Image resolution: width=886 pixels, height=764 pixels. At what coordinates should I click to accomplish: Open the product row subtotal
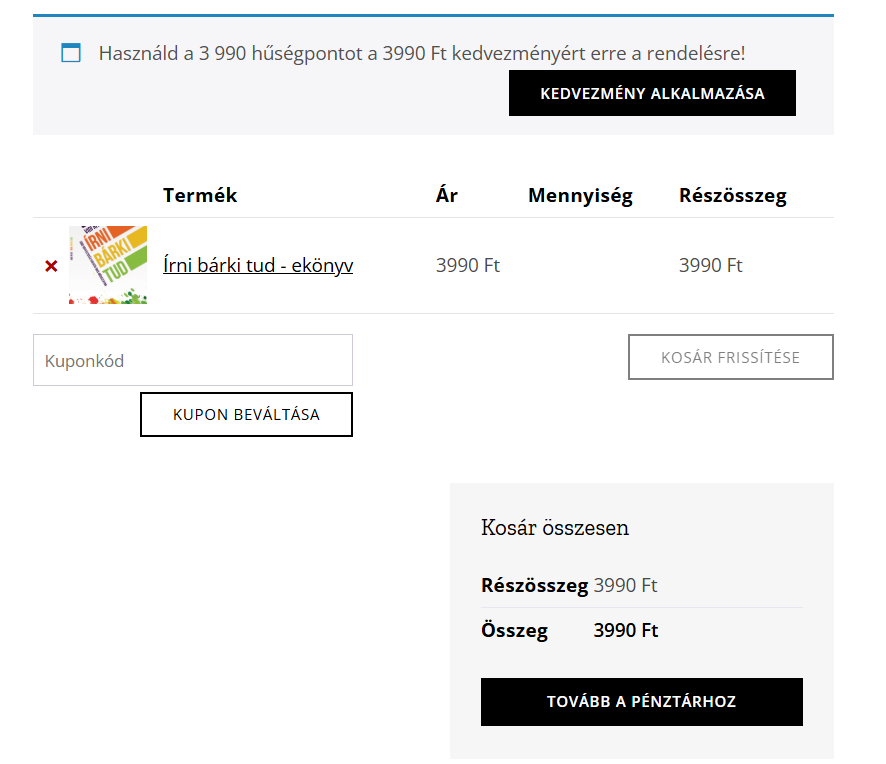tap(710, 265)
